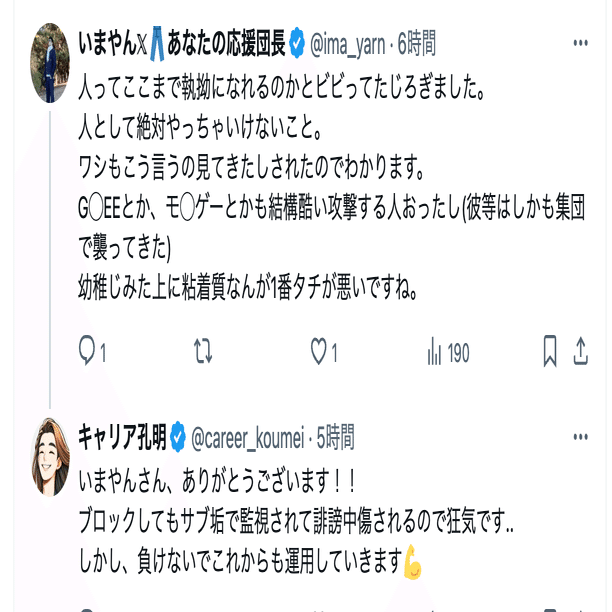Open more options on ima_yarn tweet
Screen dimensions: 612x612
pyautogui.click(x=580, y=43)
